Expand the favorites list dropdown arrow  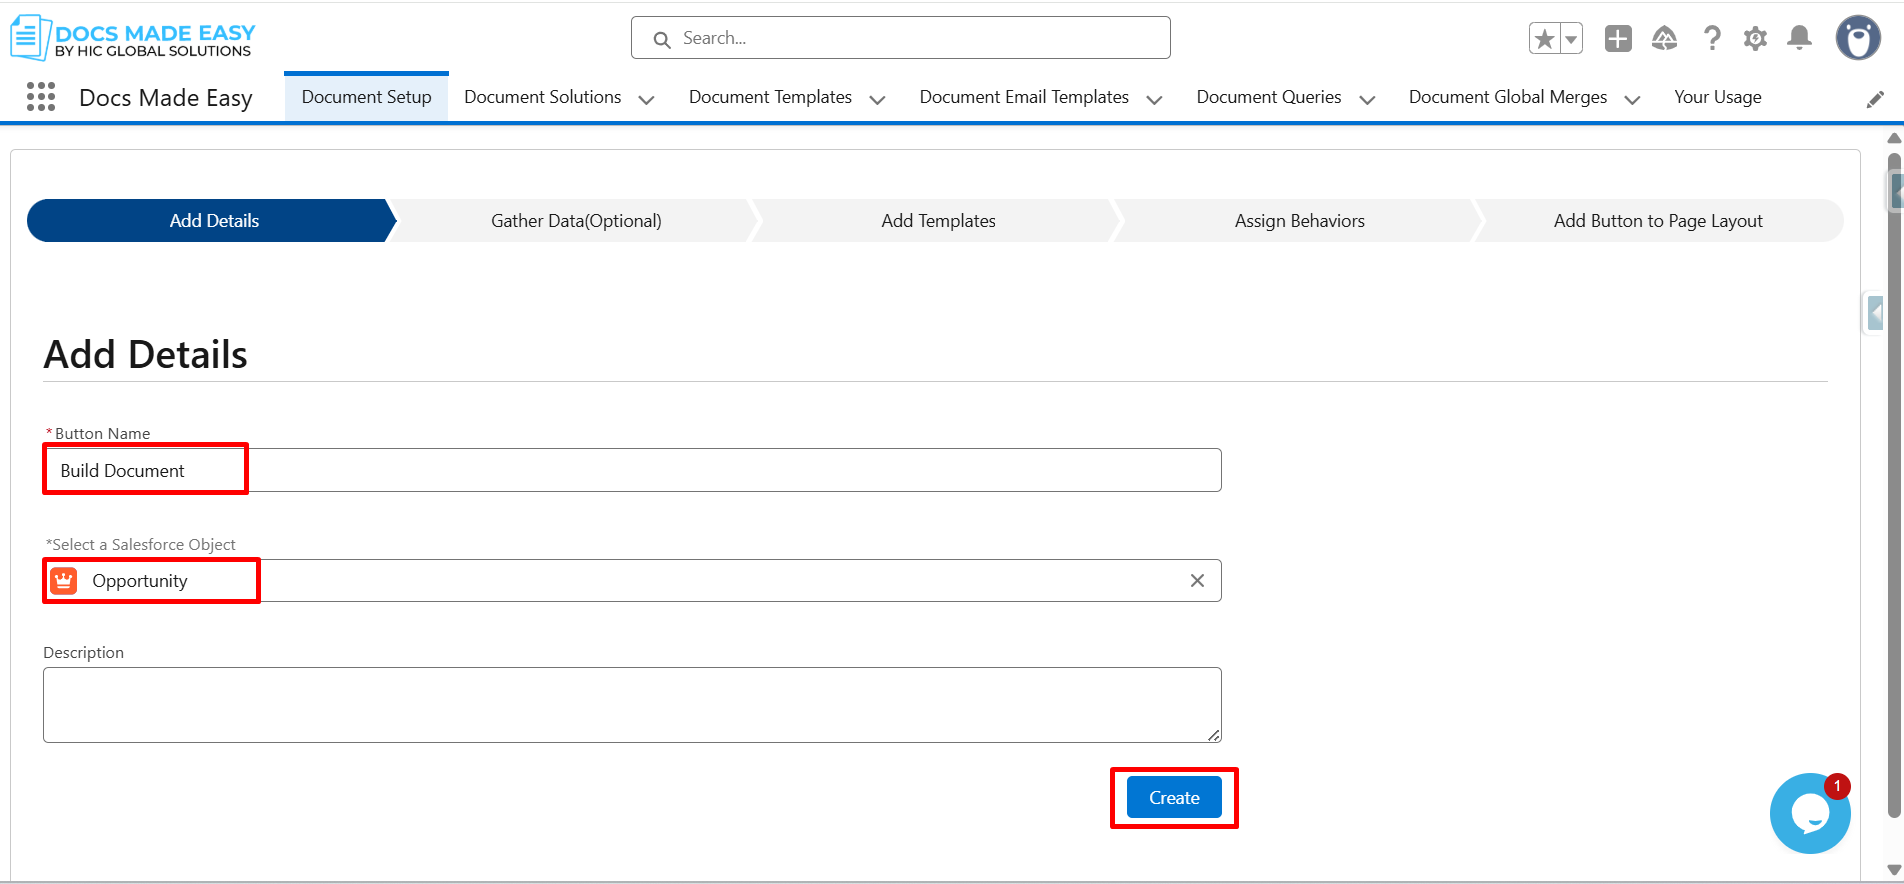point(1571,39)
